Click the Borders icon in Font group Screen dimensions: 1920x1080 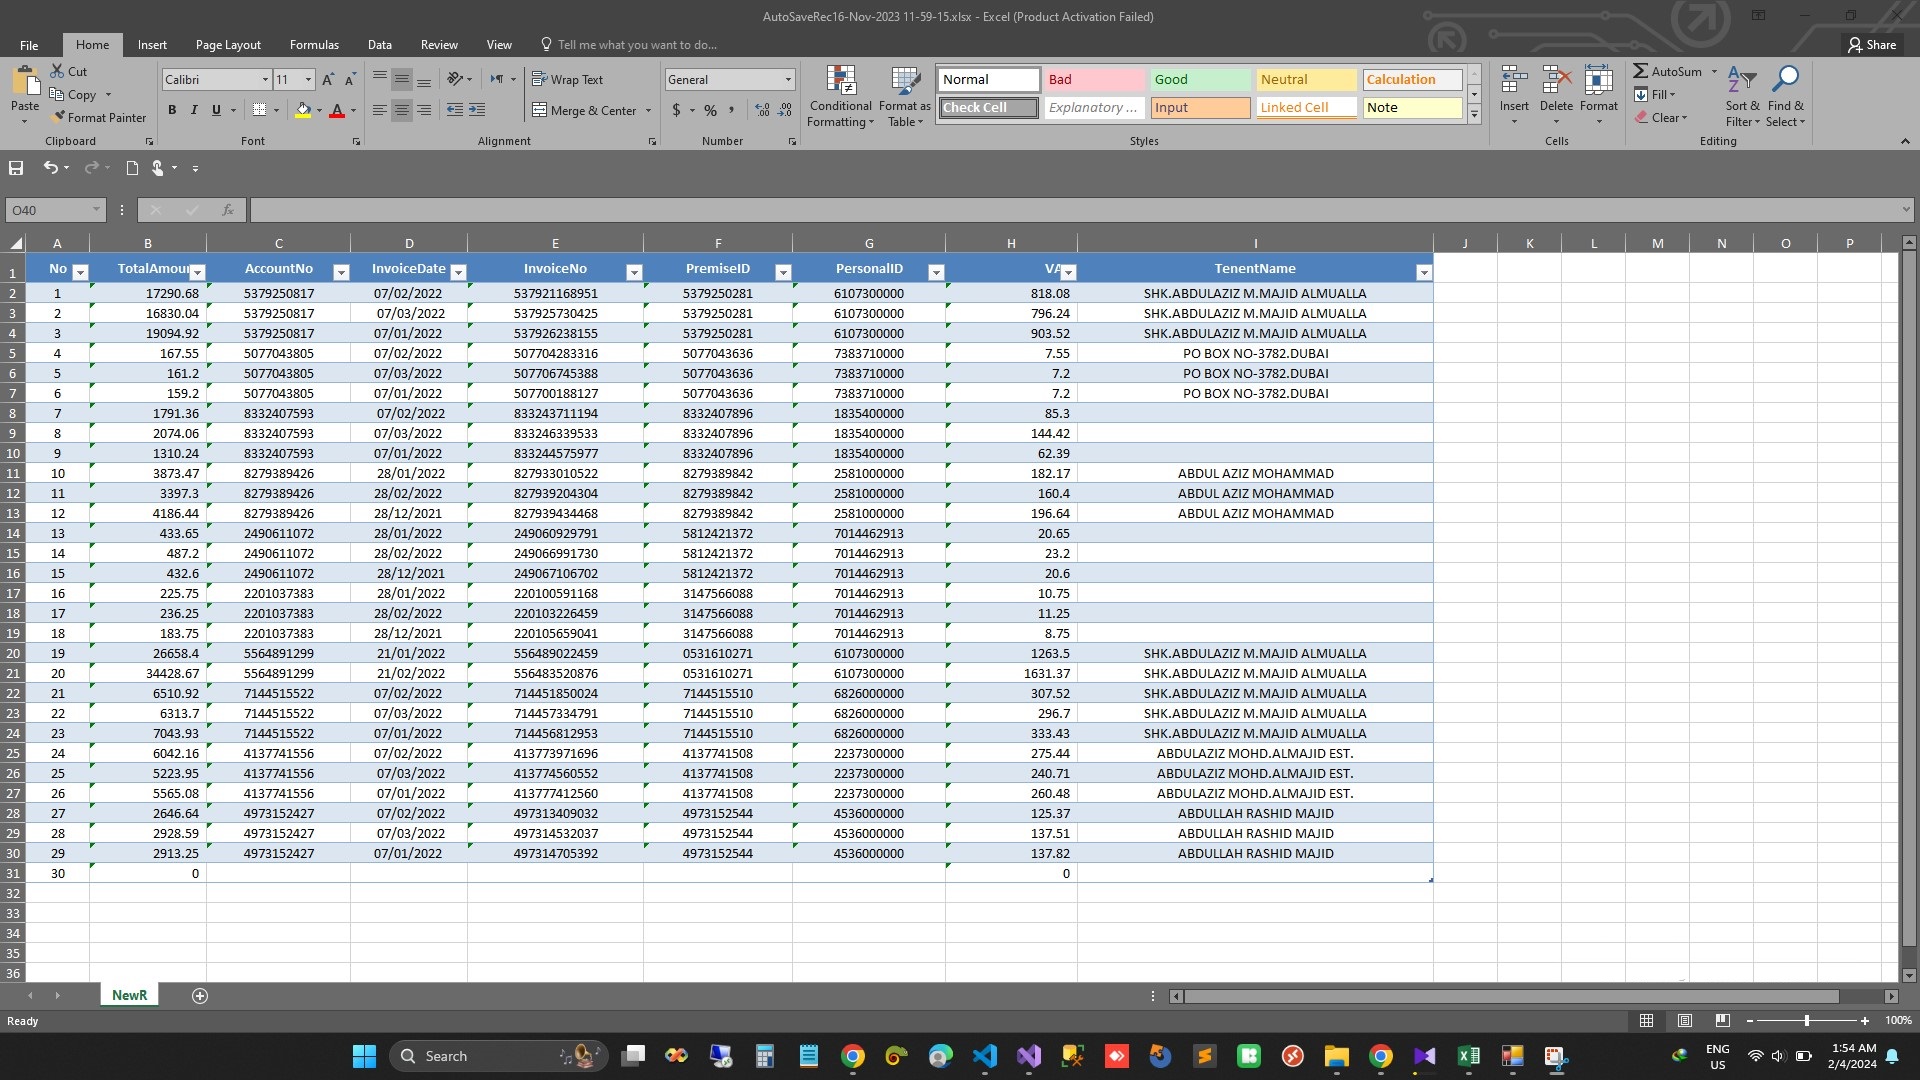259,110
